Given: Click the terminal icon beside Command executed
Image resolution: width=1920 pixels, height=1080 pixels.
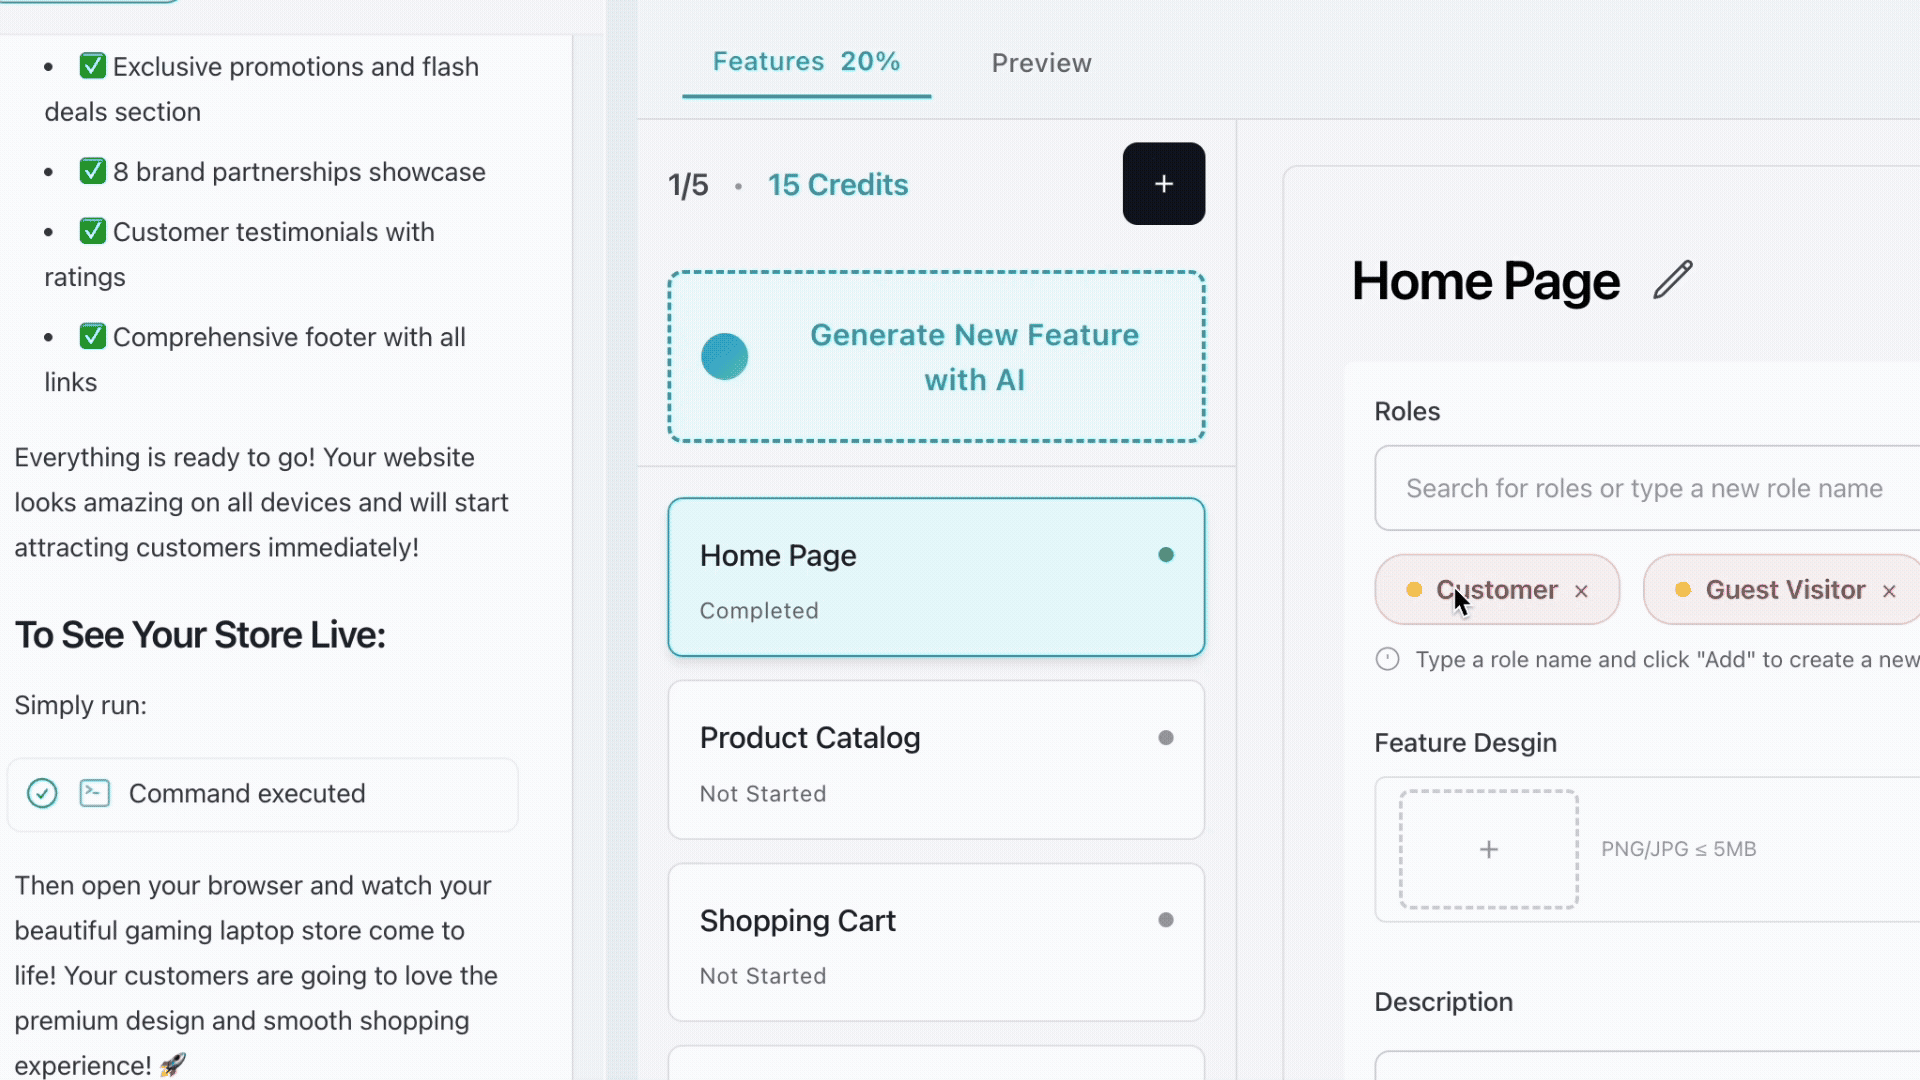Looking at the screenshot, I should tap(93, 793).
